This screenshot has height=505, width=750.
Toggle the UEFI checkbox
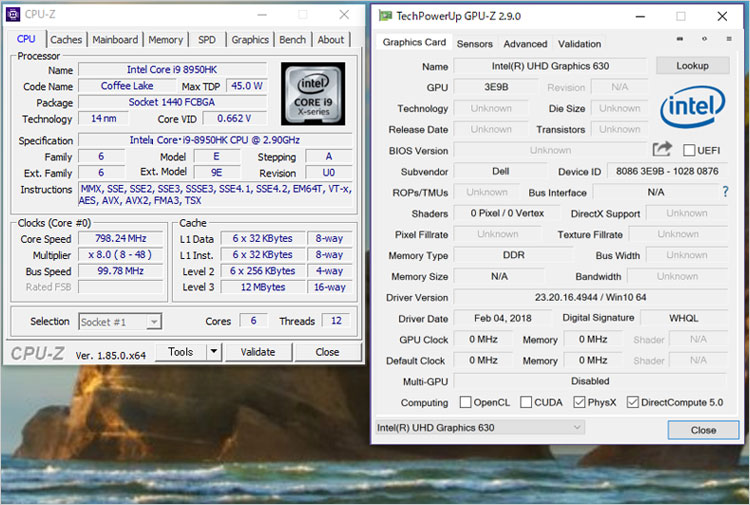[x=689, y=150]
